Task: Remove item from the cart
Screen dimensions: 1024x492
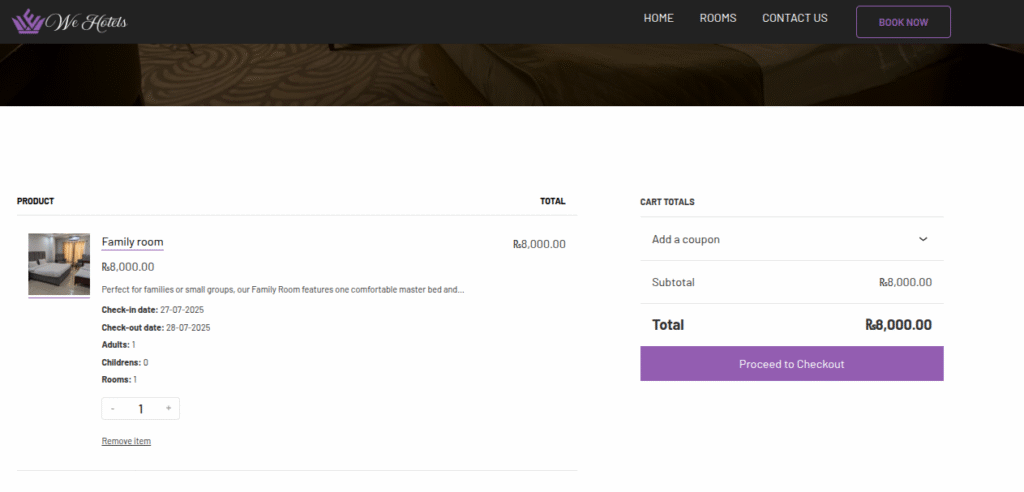Action: tap(126, 441)
